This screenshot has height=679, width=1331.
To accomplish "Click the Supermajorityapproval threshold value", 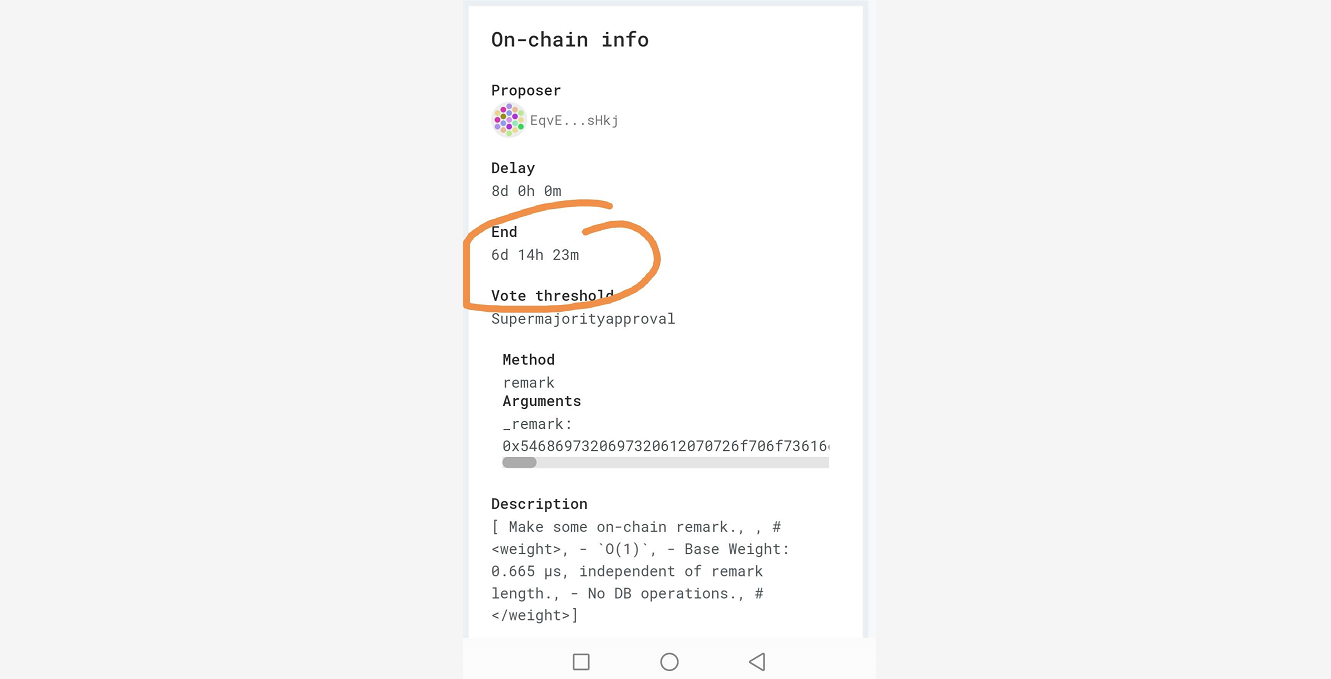I will point(583,319).
